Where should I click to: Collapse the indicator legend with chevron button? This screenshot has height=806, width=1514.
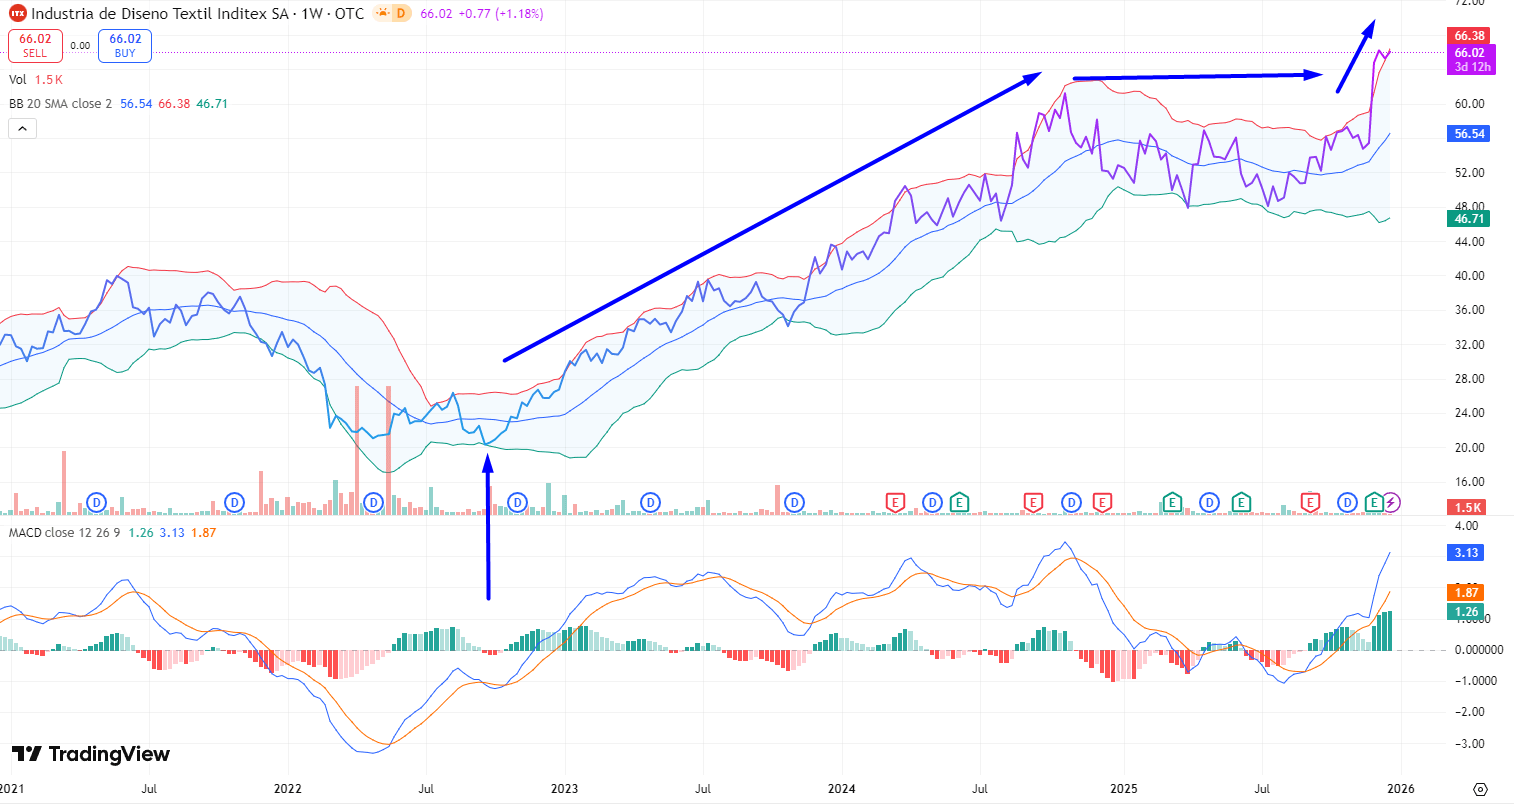(x=22, y=129)
